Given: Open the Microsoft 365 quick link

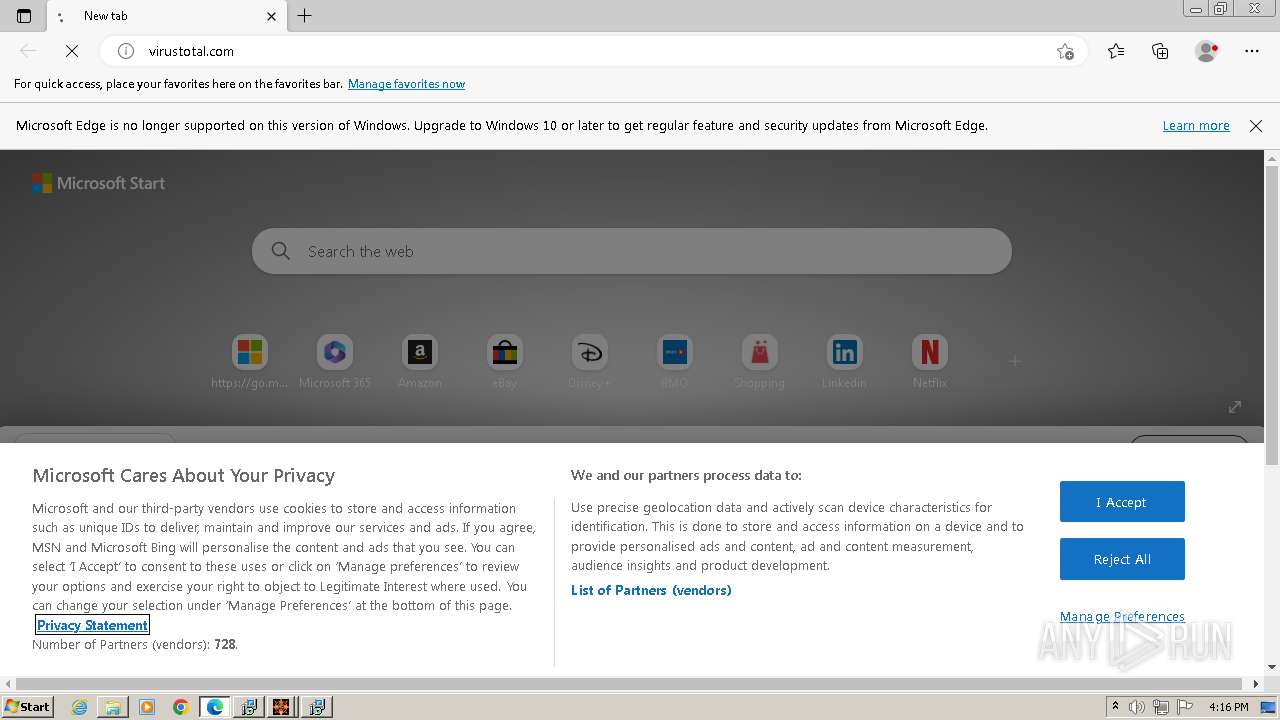Looking at the screenshot, I should tap(335, 362).
